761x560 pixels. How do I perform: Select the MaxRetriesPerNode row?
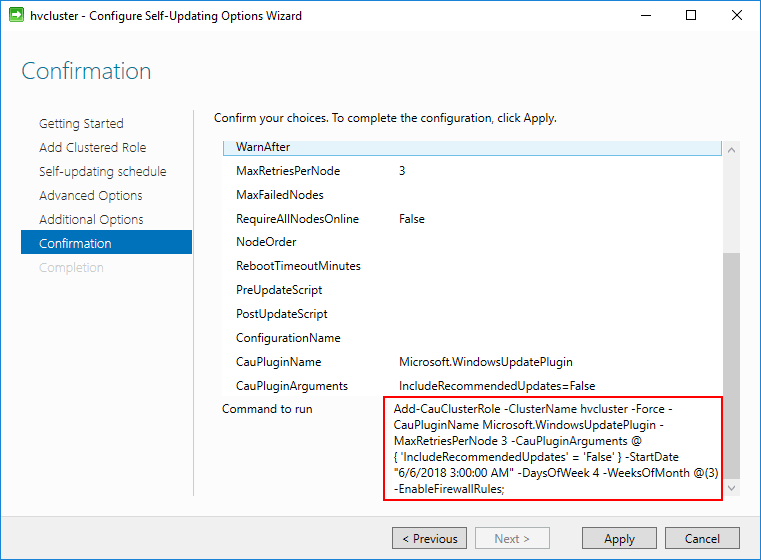472,171
